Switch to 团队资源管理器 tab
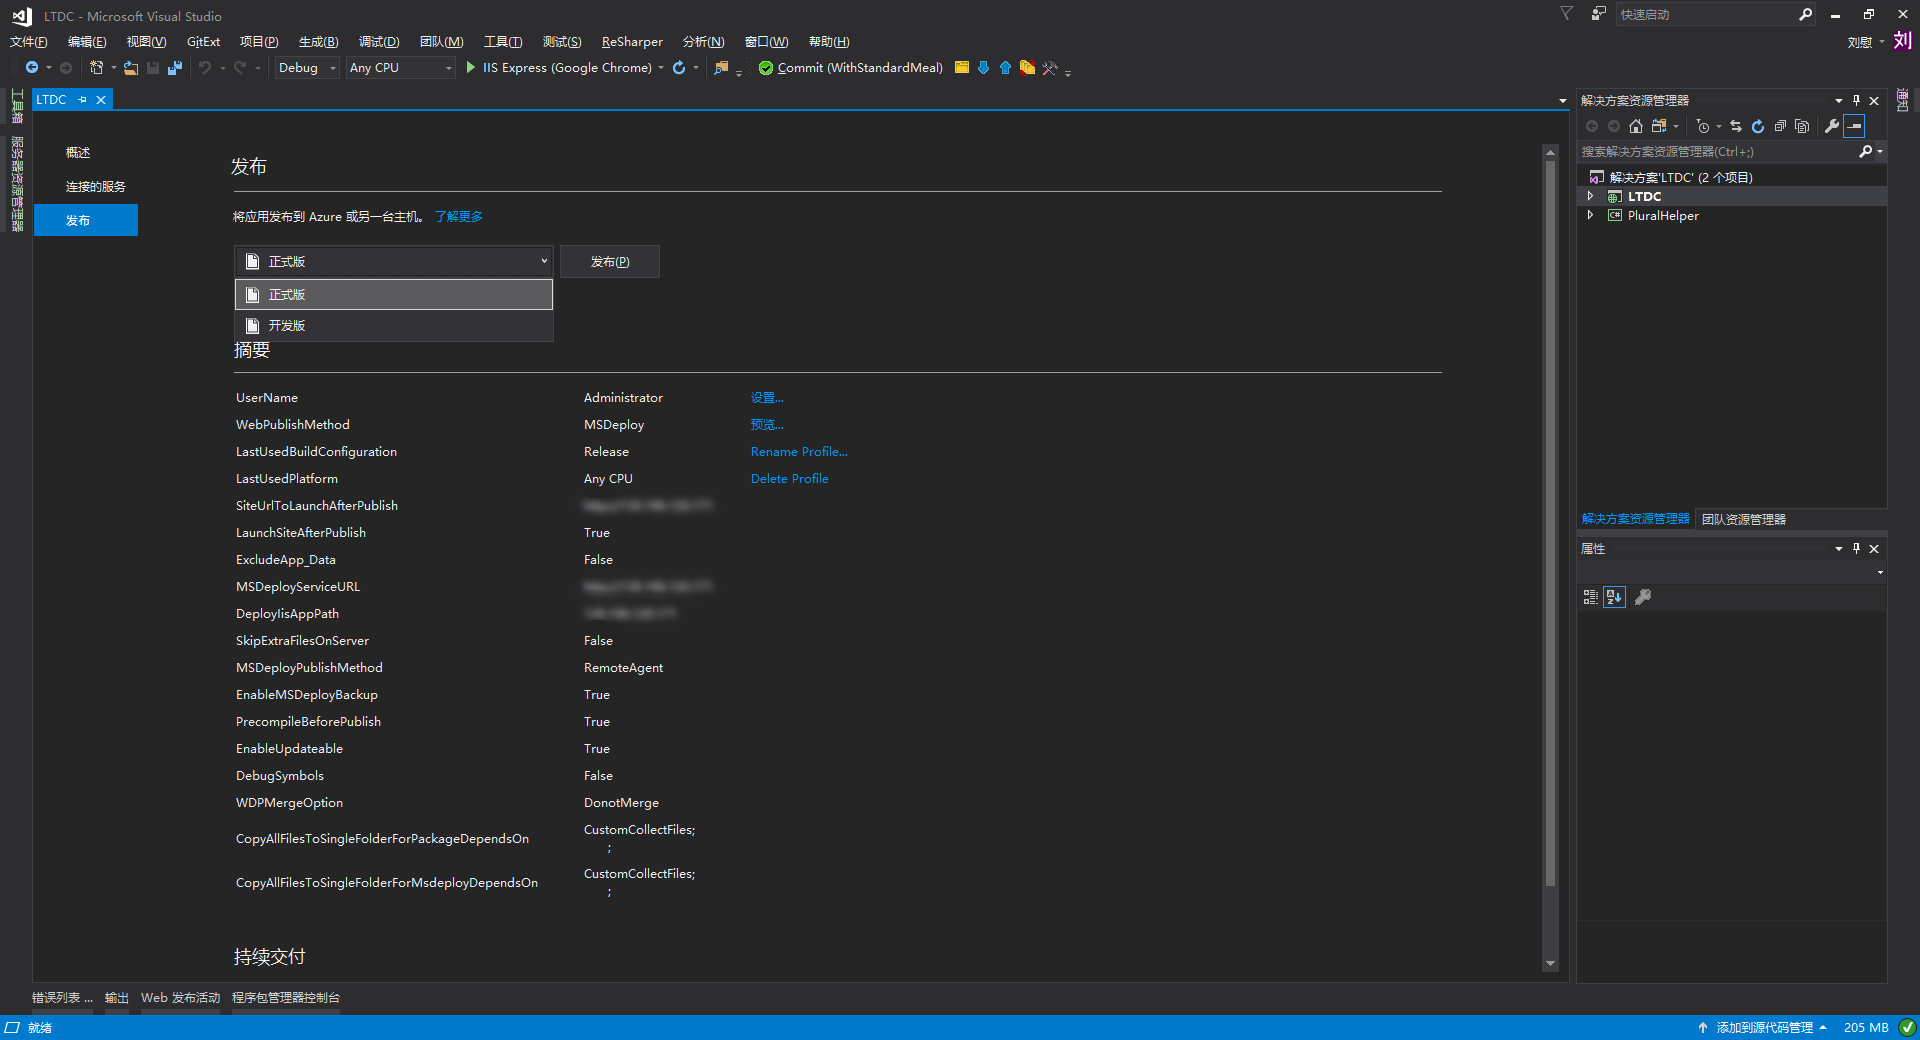Screen dimensions: 1920x1040 (x=1744, y=519)
